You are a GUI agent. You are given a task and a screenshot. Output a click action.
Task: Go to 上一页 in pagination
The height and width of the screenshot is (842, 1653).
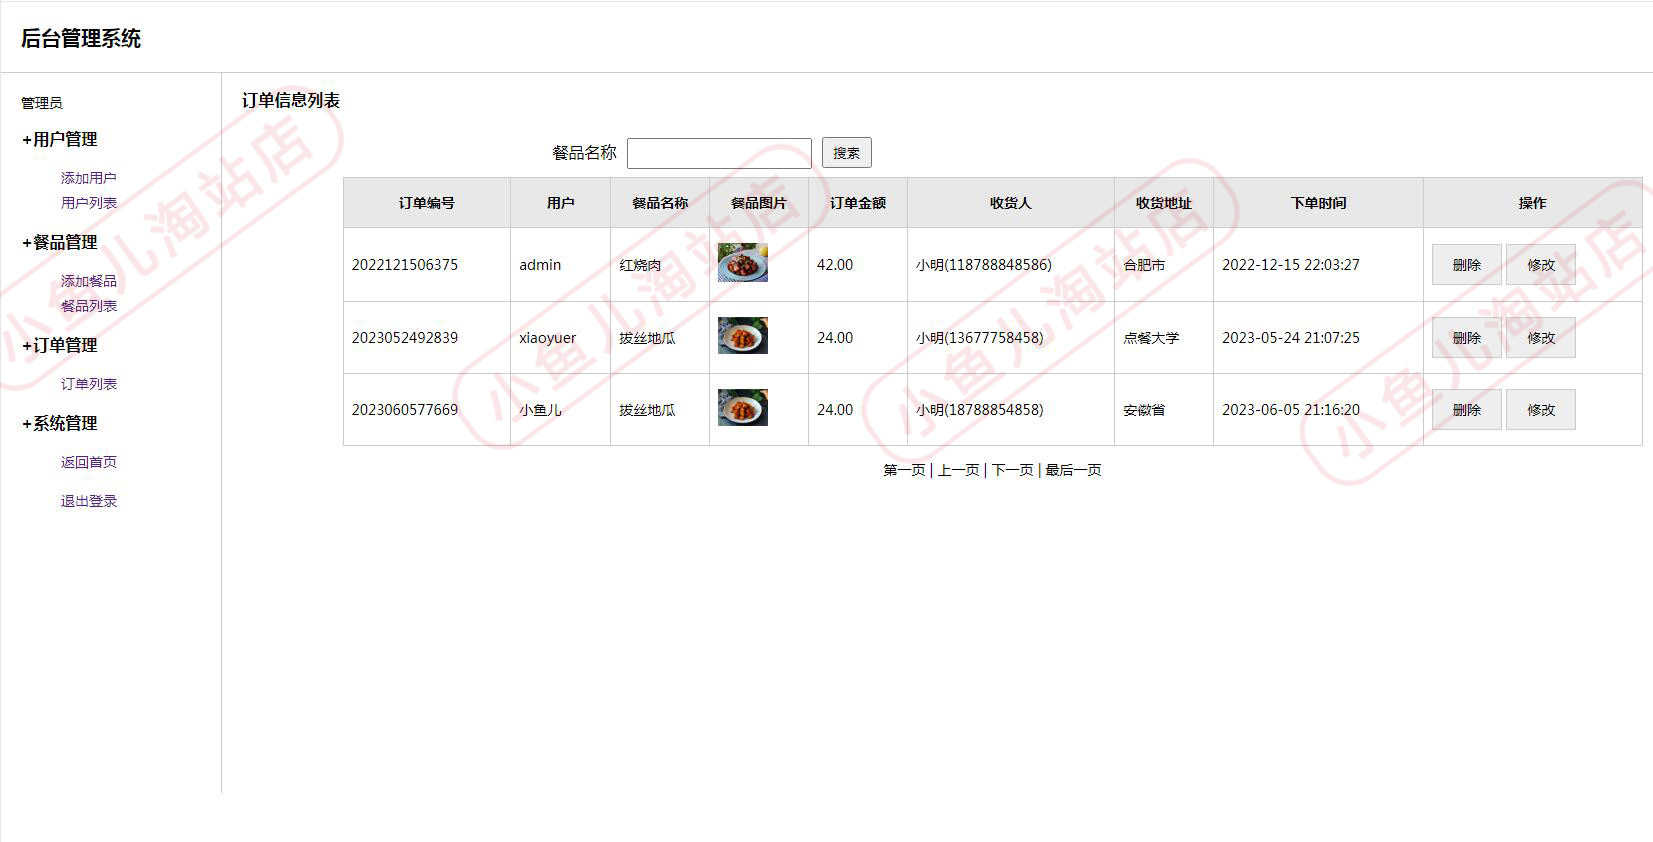958,470
